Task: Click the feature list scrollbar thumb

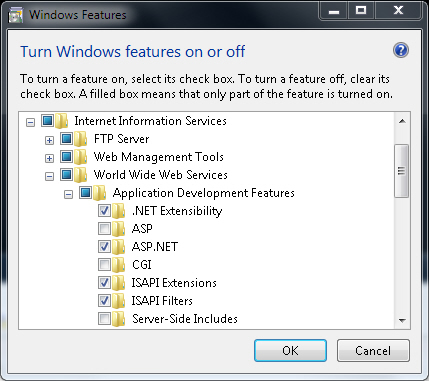Action: pyautogui.click(x=401, y=171)
